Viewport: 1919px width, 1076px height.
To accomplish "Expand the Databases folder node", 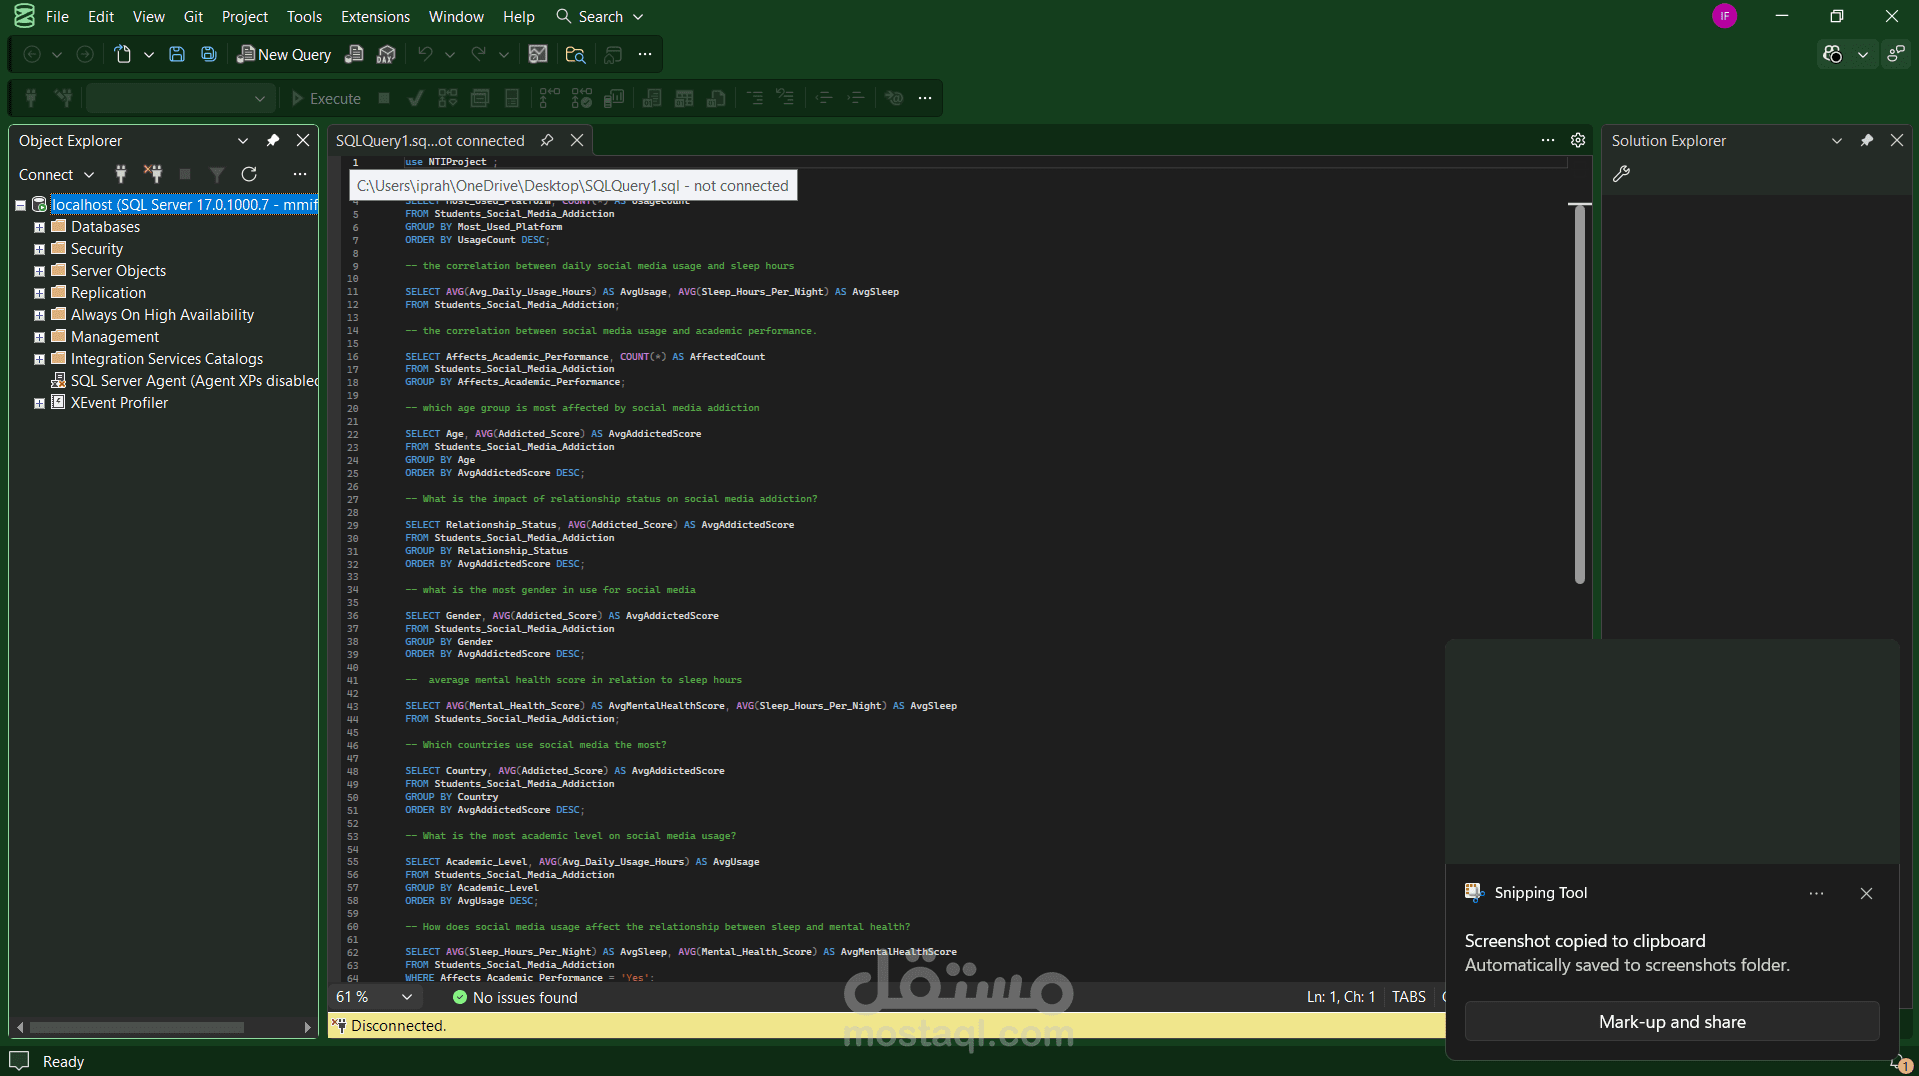I will 39,228.
